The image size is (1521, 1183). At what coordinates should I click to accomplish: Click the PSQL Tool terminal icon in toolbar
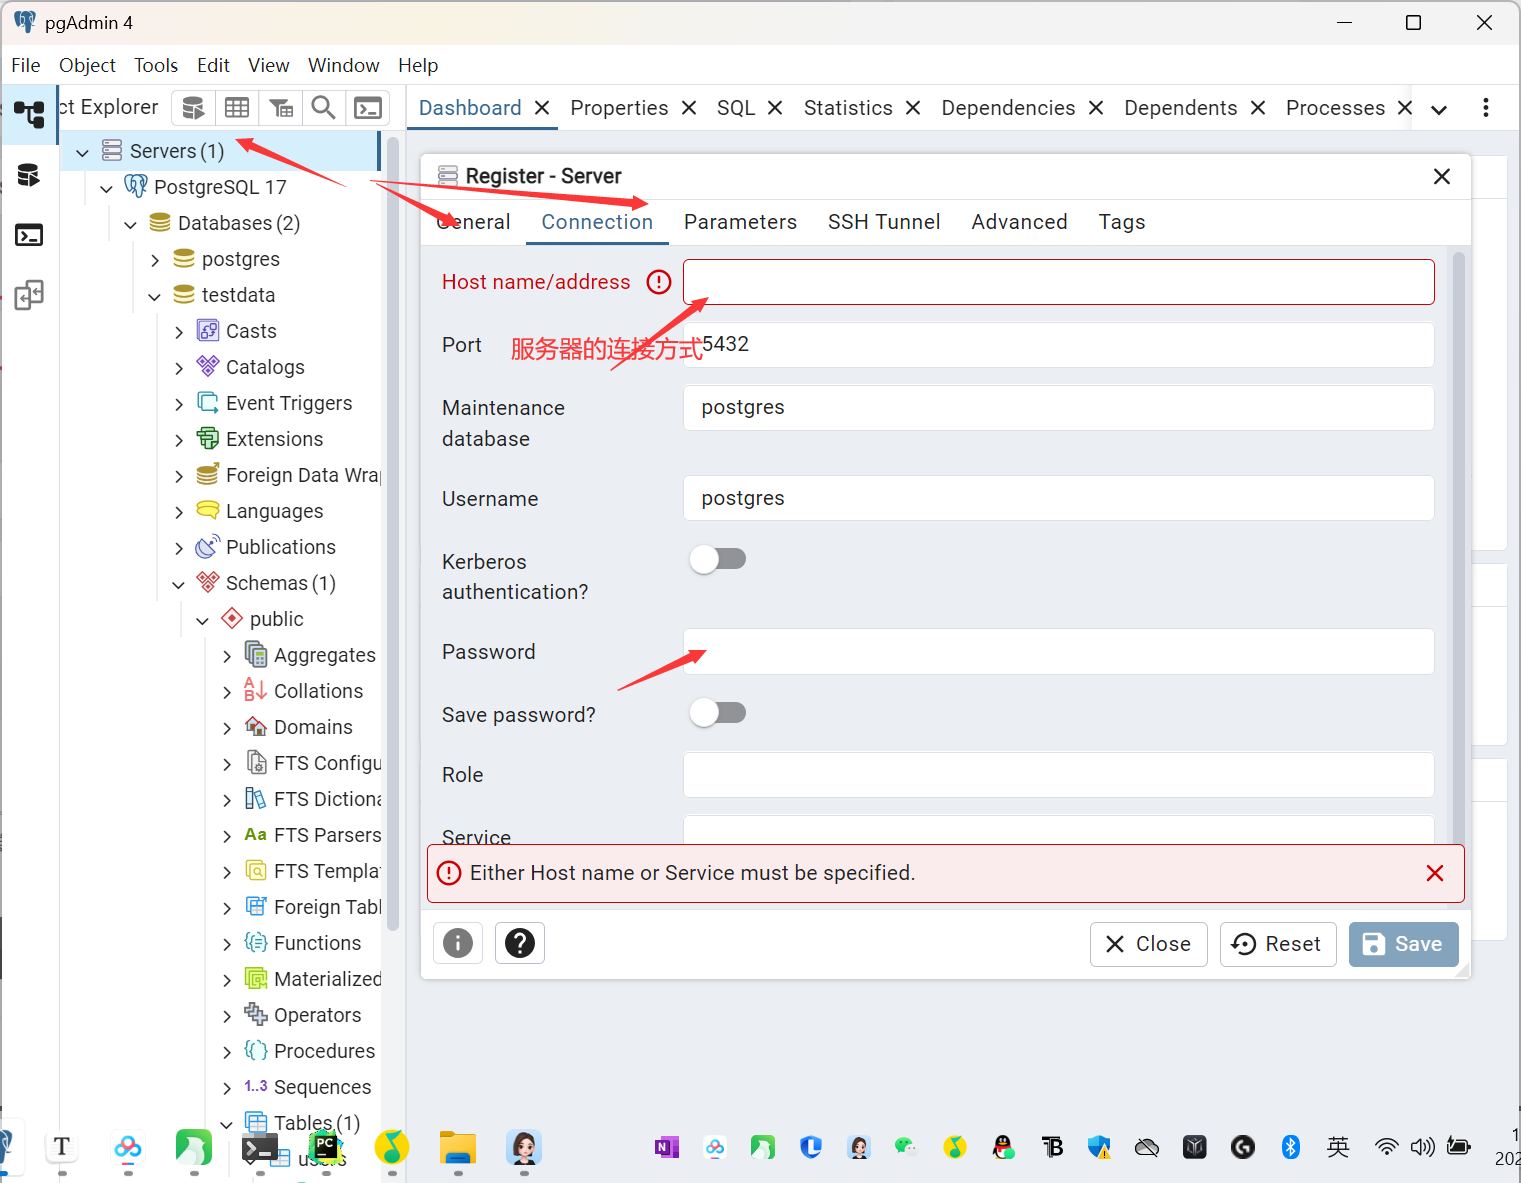(x=368, y=107)
